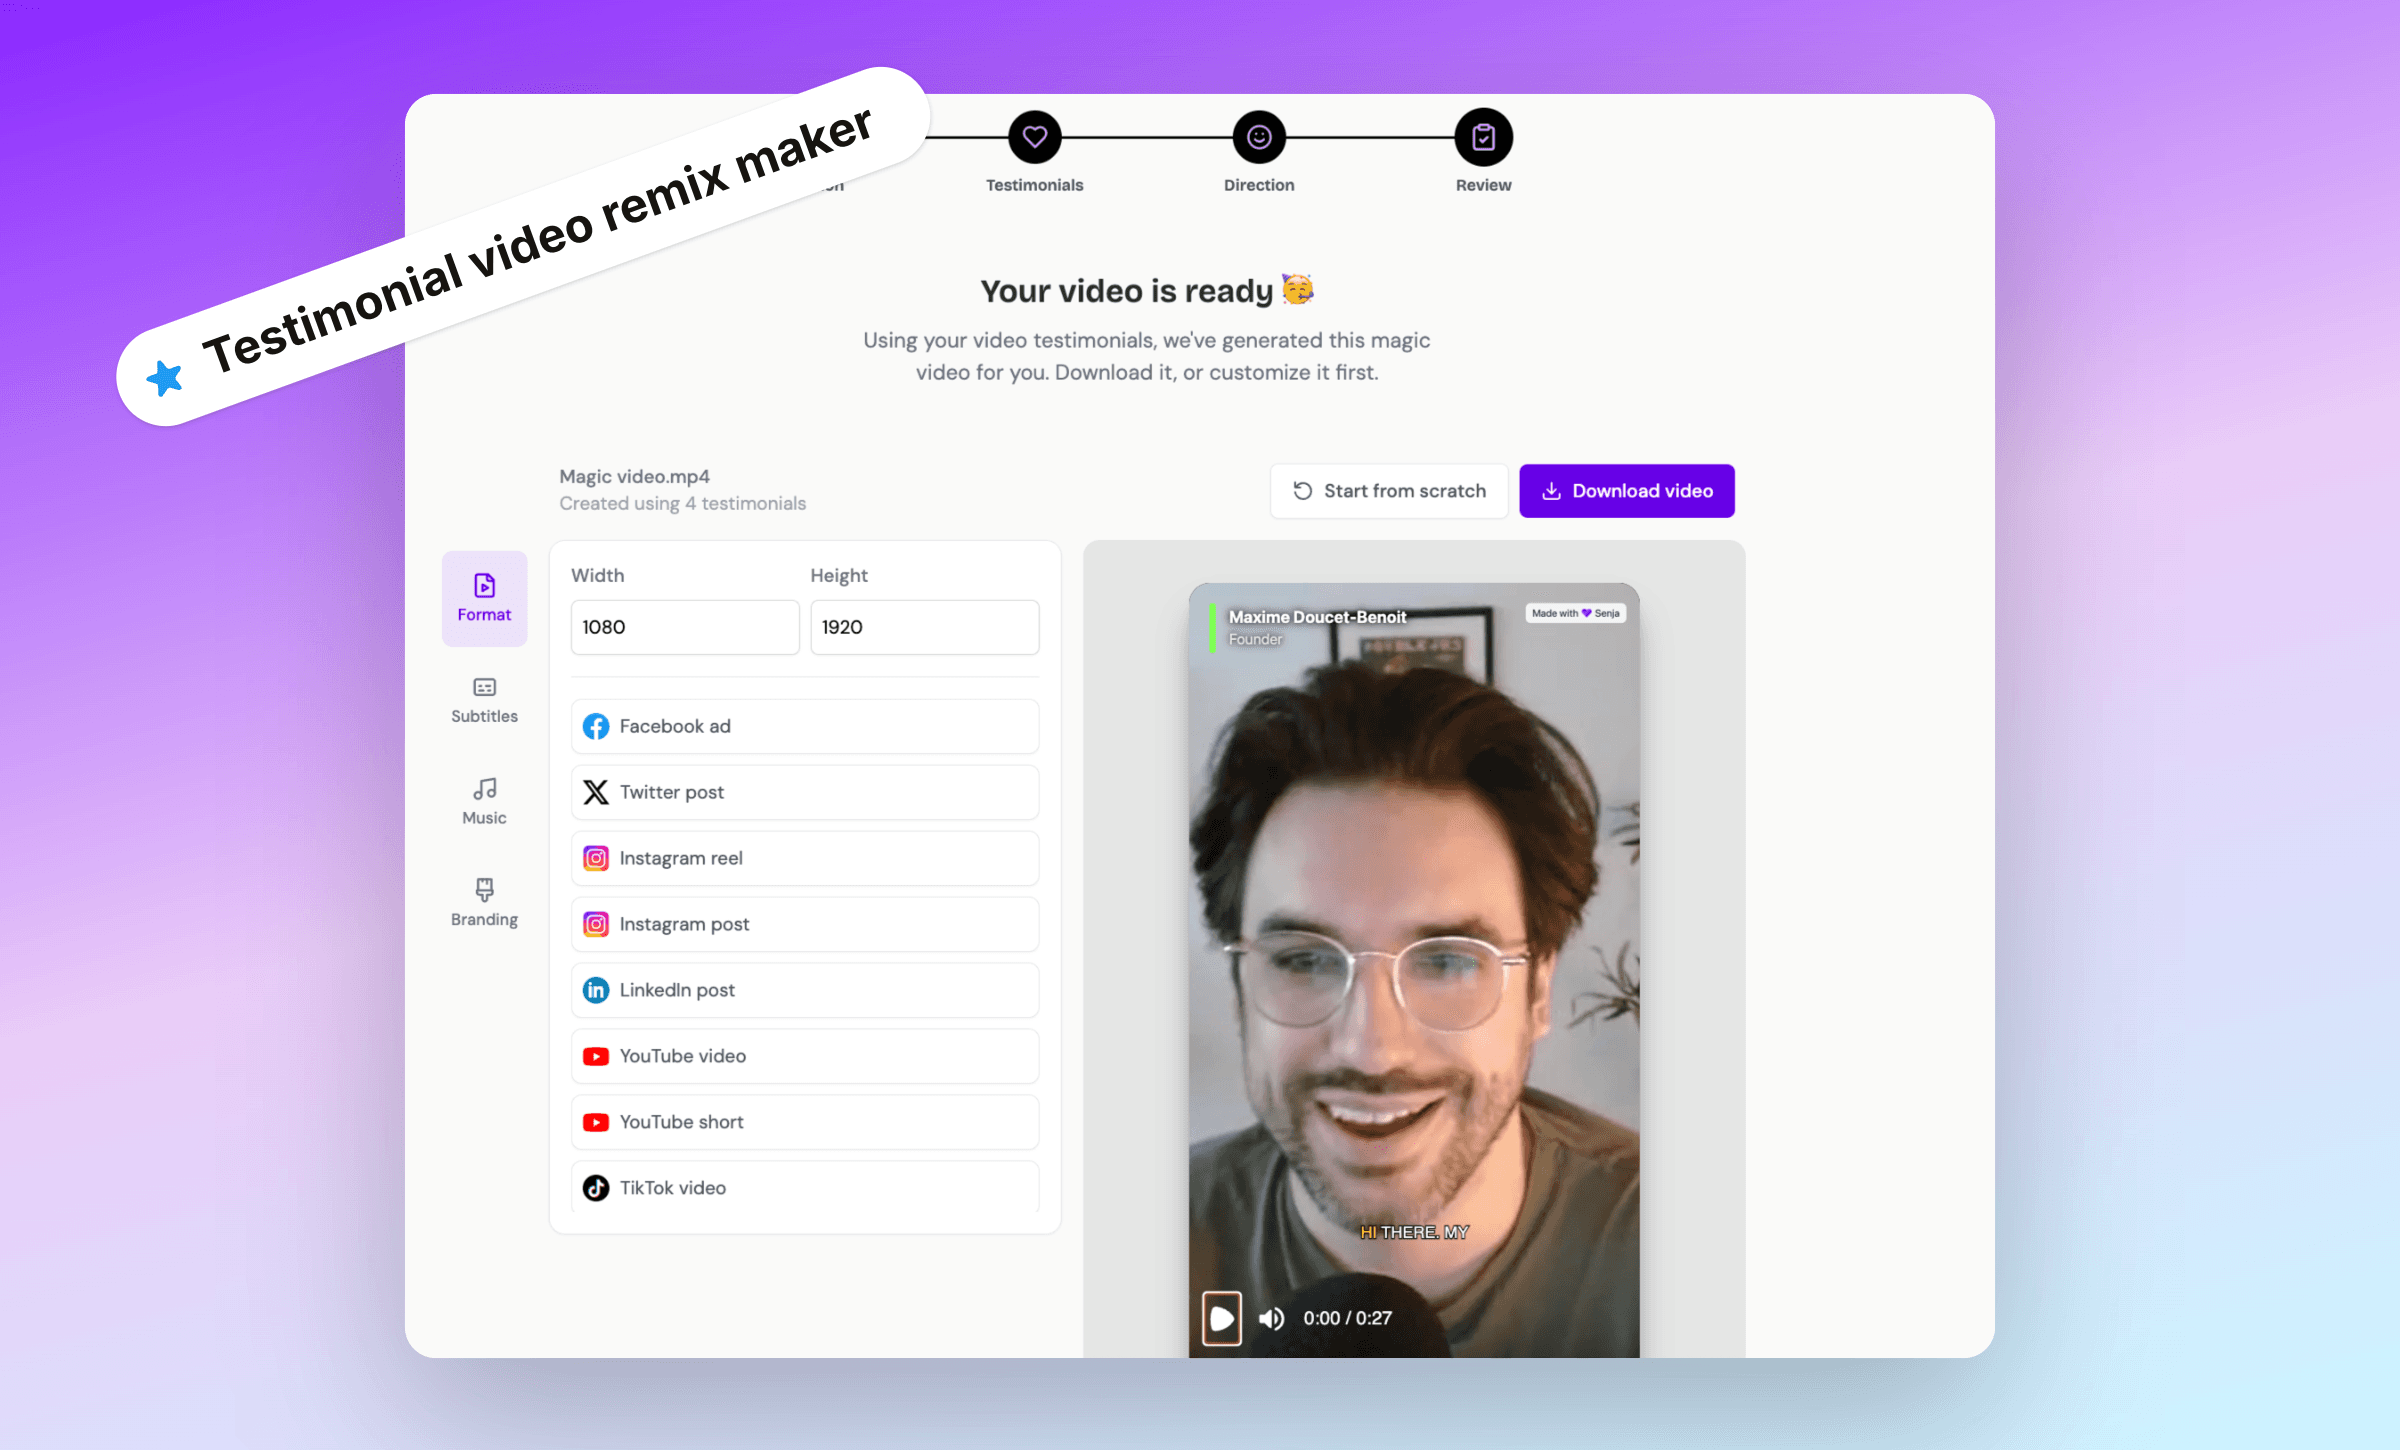Play the video preview
Viewport: 2400px width, 1450px height.
(x=1221, y=1318)
